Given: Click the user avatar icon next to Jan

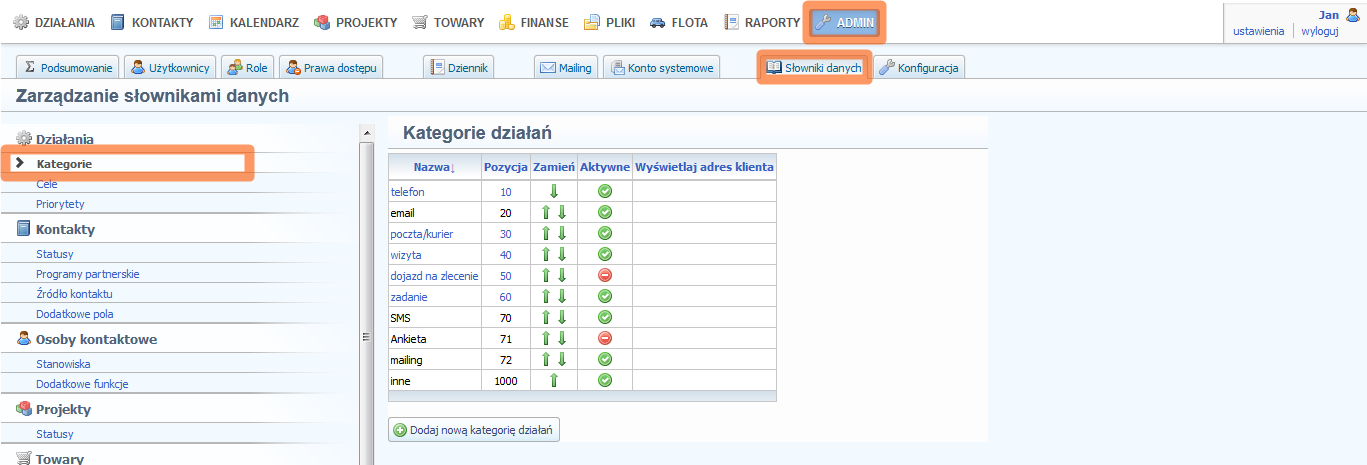Looking at the screenshot, I should [1353, 15].
